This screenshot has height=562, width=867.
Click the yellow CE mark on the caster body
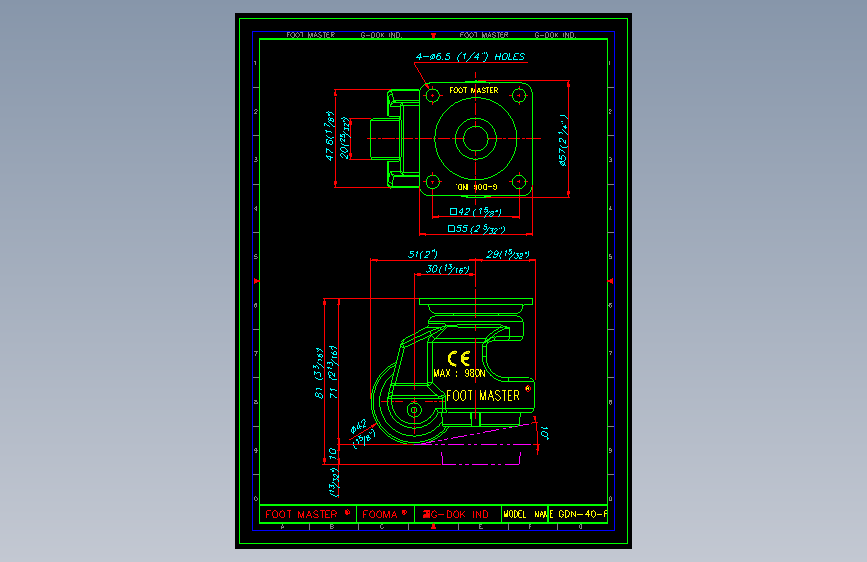pos(459,358)
